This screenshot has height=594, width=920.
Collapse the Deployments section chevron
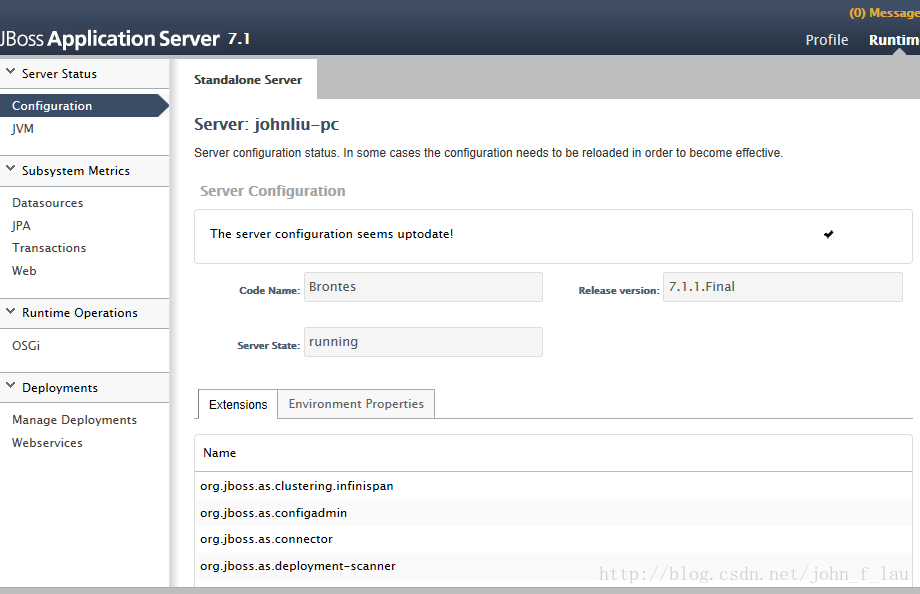click(x=10, y=386)
